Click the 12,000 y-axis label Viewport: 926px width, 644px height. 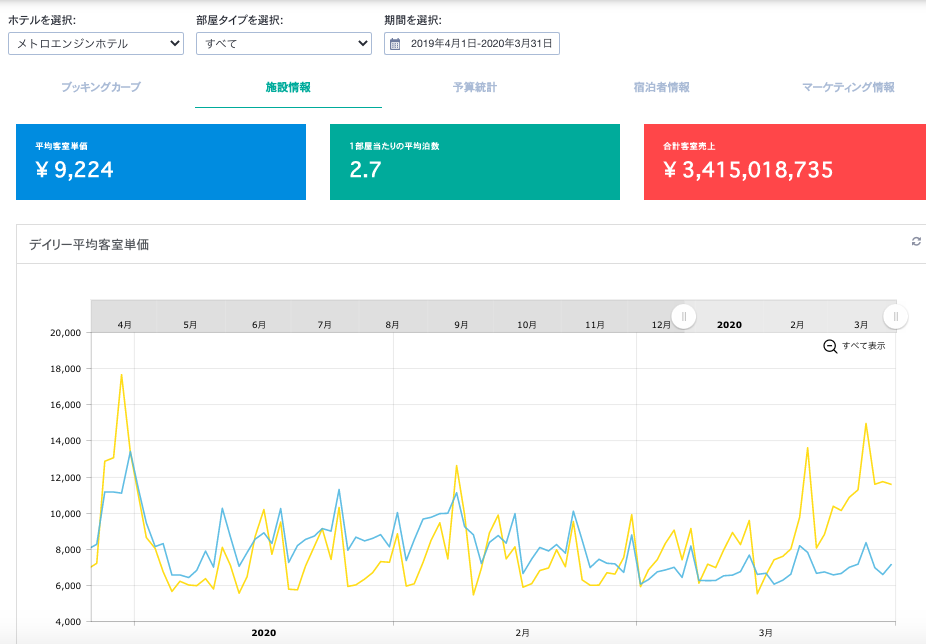click(x=66, y=477)
